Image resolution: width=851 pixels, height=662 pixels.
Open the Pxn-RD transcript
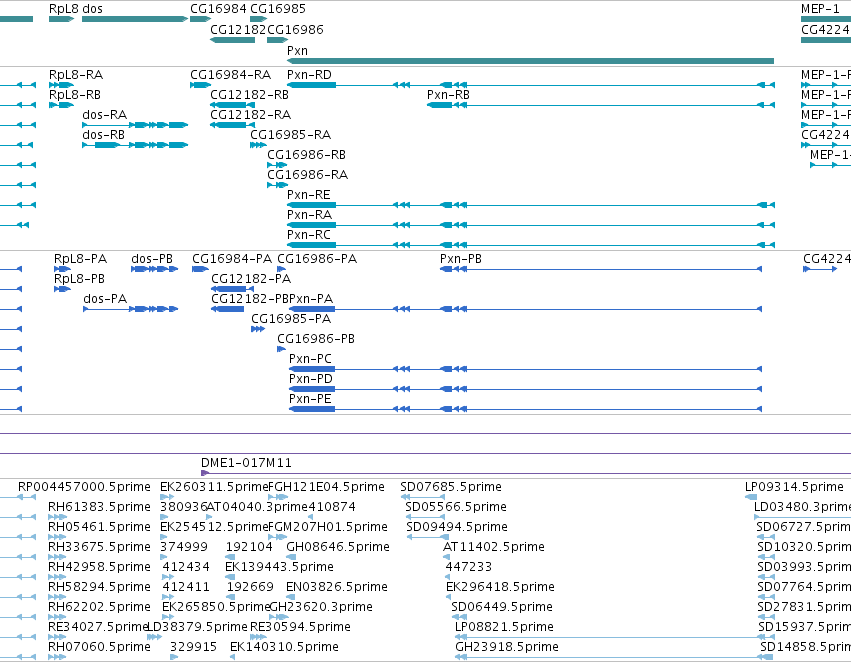531,85
